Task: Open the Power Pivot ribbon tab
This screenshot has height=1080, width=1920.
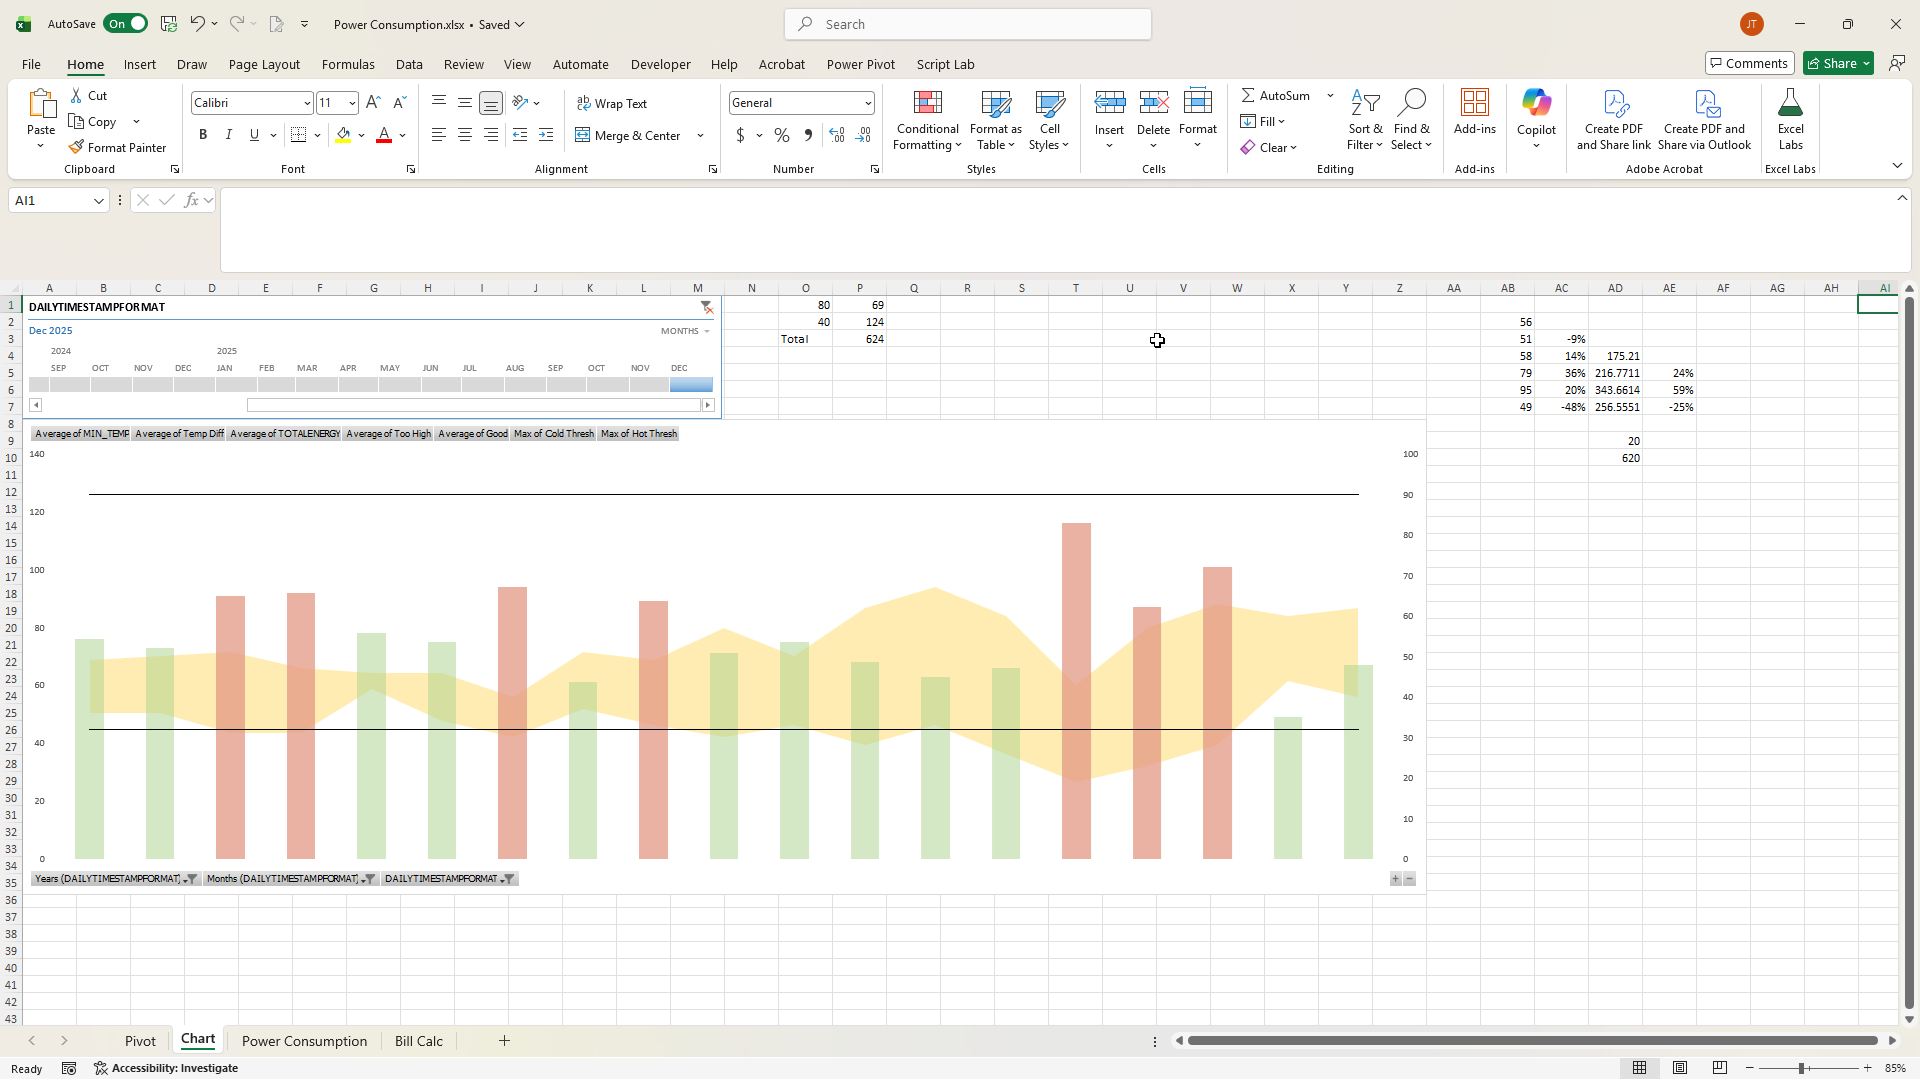Action: click(x=860, y=64)
